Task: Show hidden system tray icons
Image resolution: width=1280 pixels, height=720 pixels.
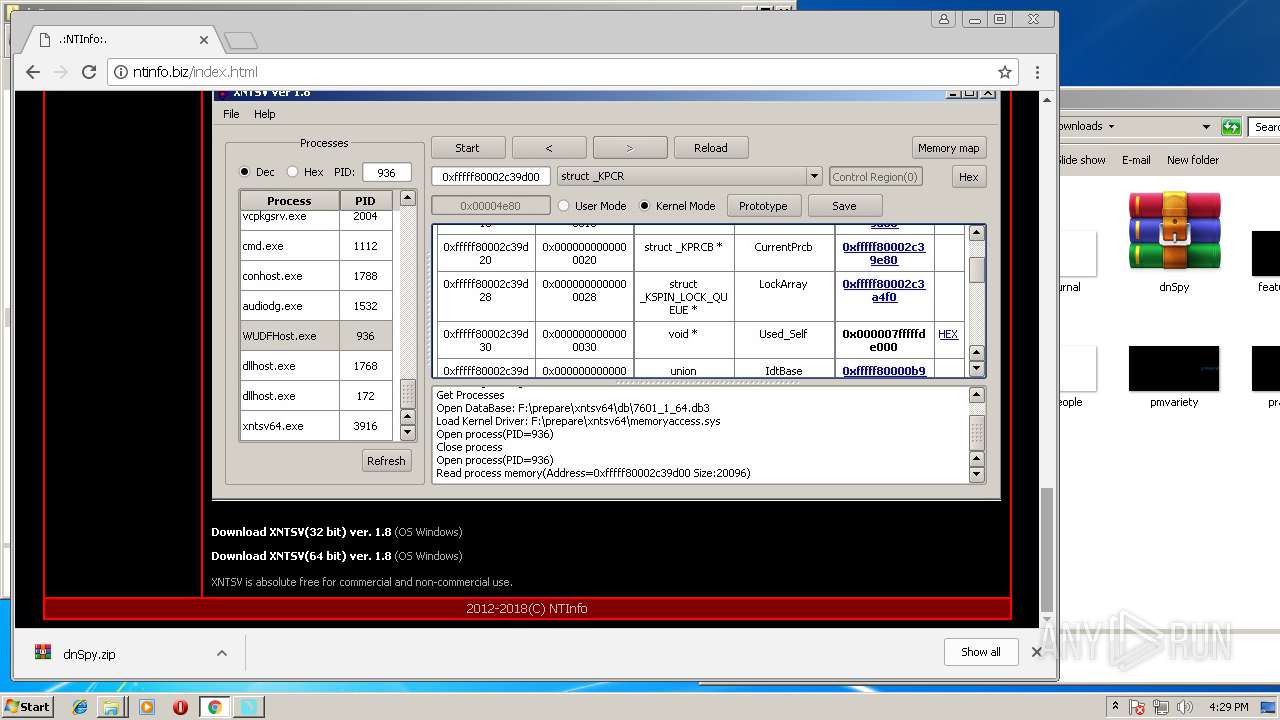Action: (1115, 707)
